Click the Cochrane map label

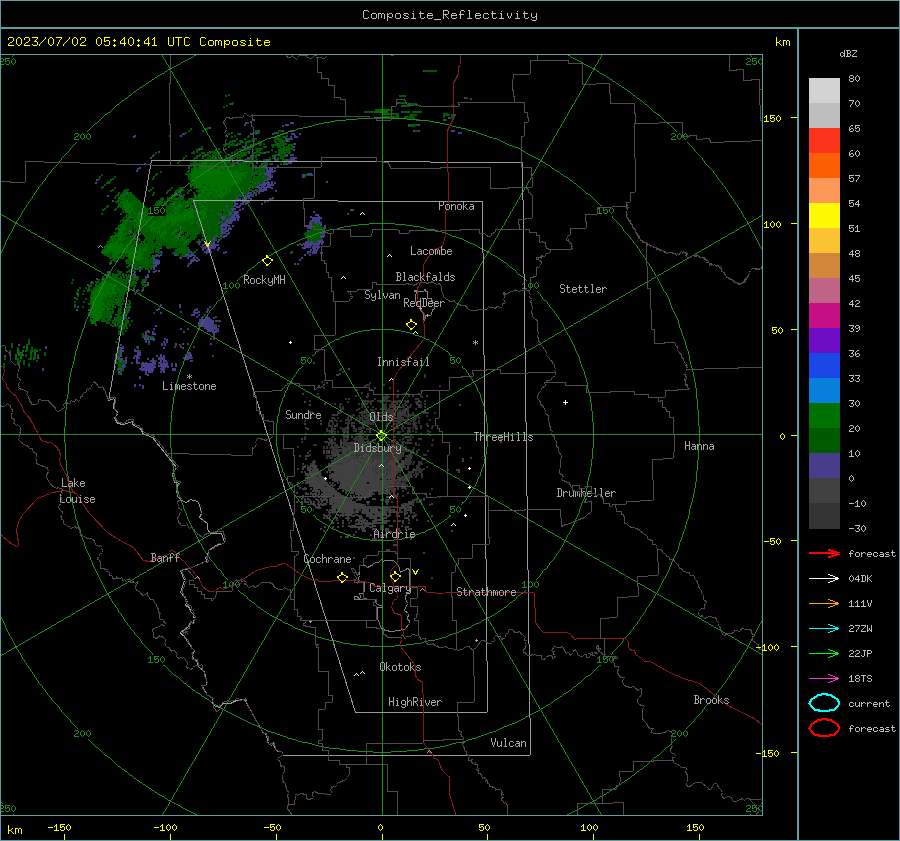[x=327, y=559]
